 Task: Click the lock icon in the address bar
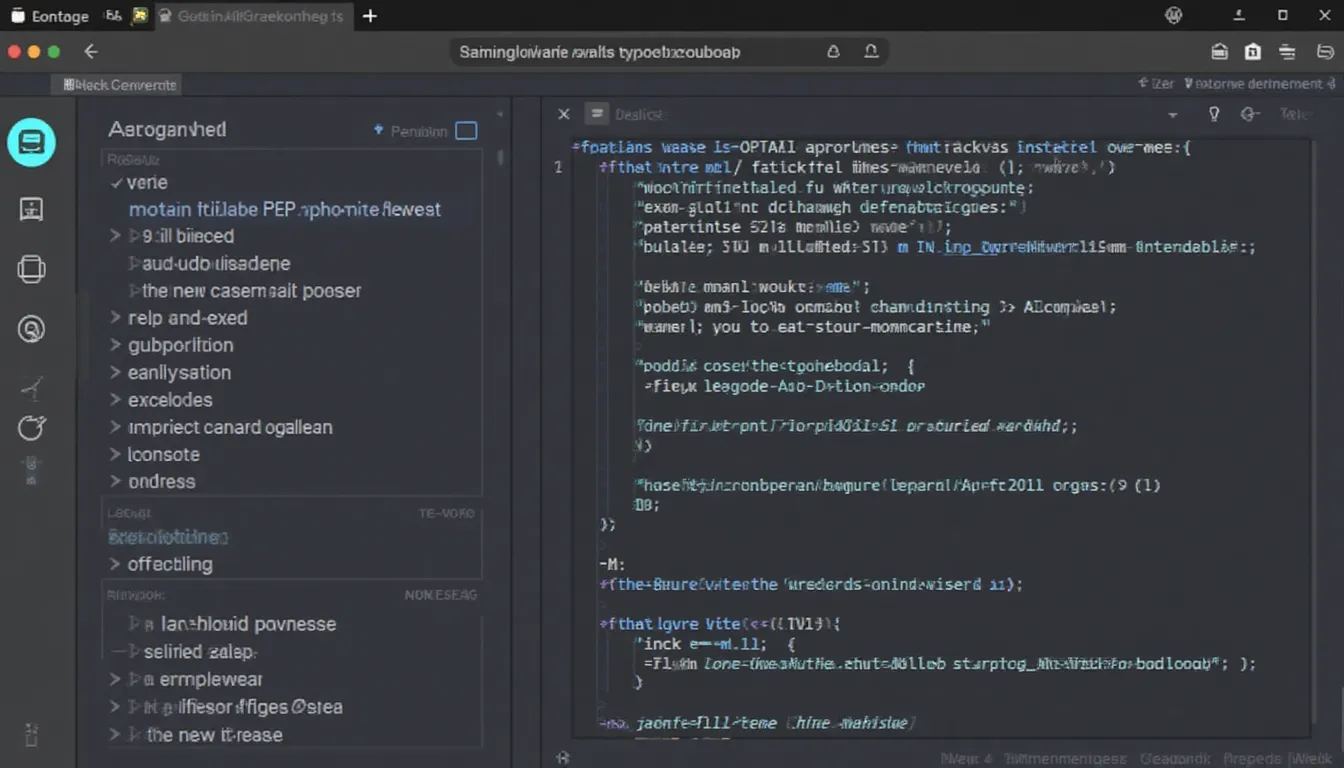pos(833,51)
